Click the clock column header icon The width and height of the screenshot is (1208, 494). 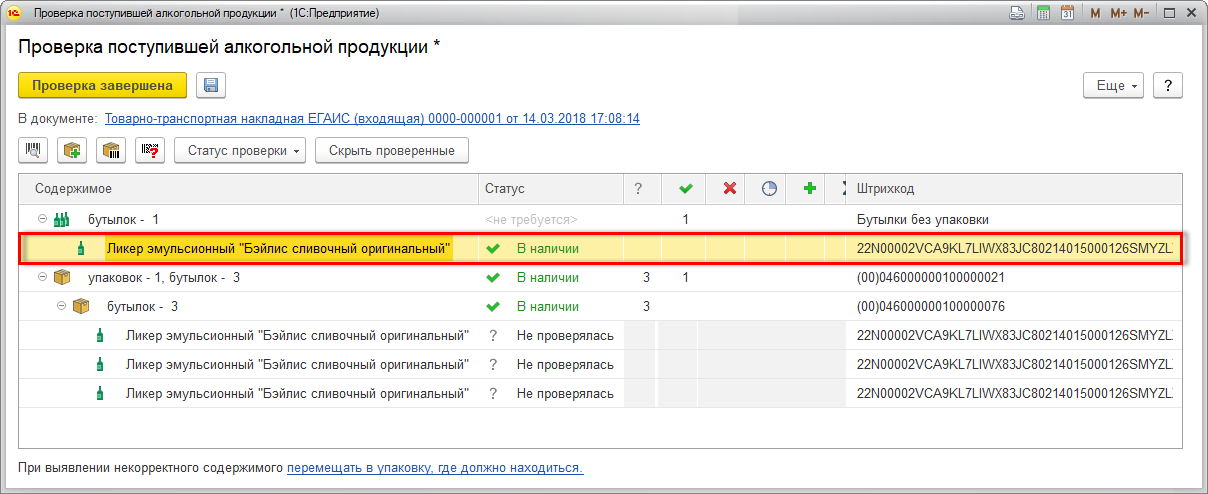click(769, 188)
